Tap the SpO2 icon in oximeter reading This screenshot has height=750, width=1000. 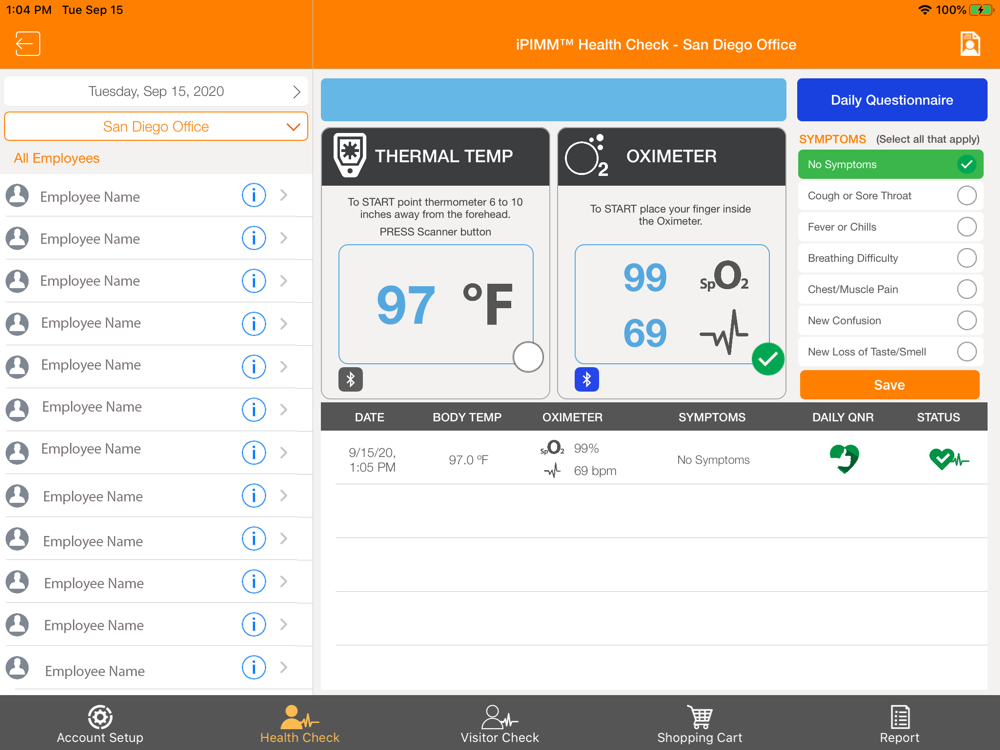pyautogui.click(x=724, y=276)
